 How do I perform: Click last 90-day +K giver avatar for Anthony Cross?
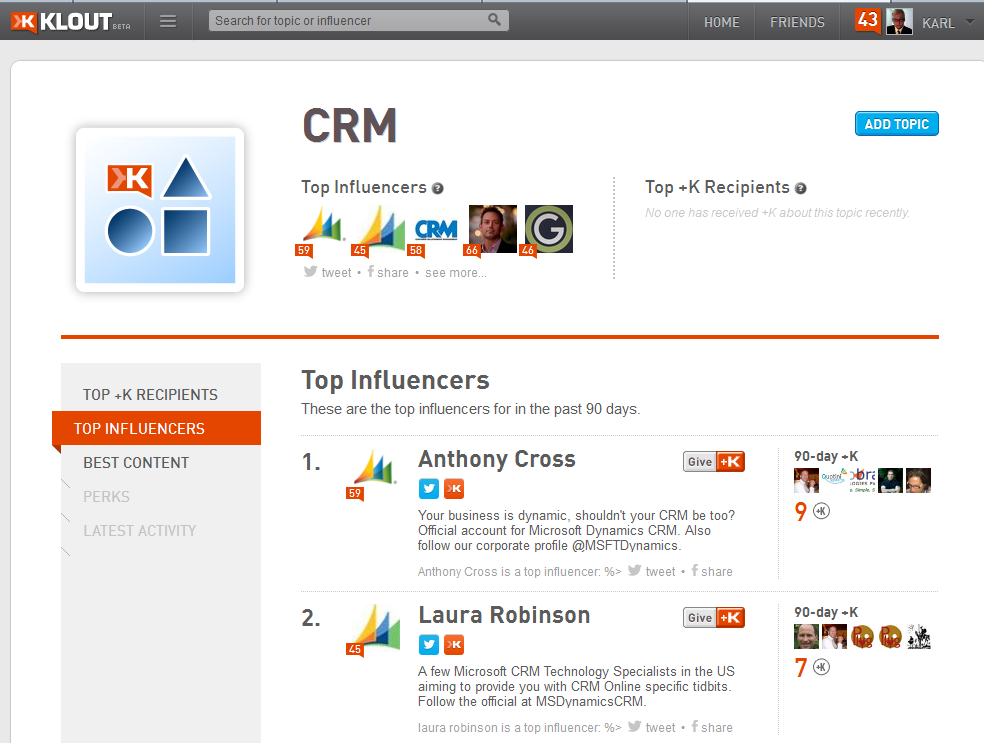pyautogui.click(x=918, y=481)
